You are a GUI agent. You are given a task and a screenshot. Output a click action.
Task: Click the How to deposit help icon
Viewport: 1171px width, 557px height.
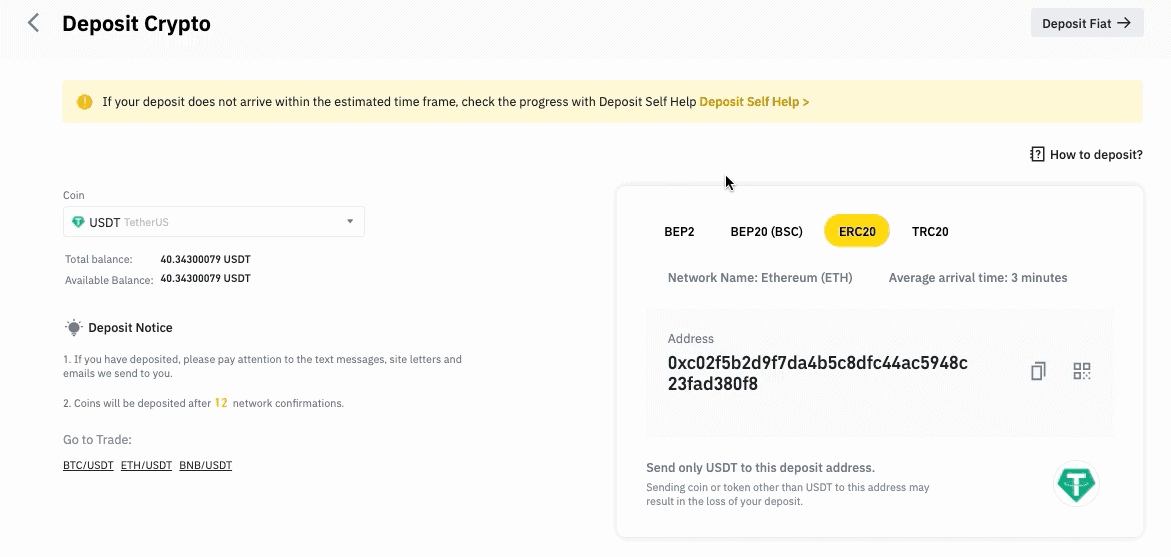1037,155
